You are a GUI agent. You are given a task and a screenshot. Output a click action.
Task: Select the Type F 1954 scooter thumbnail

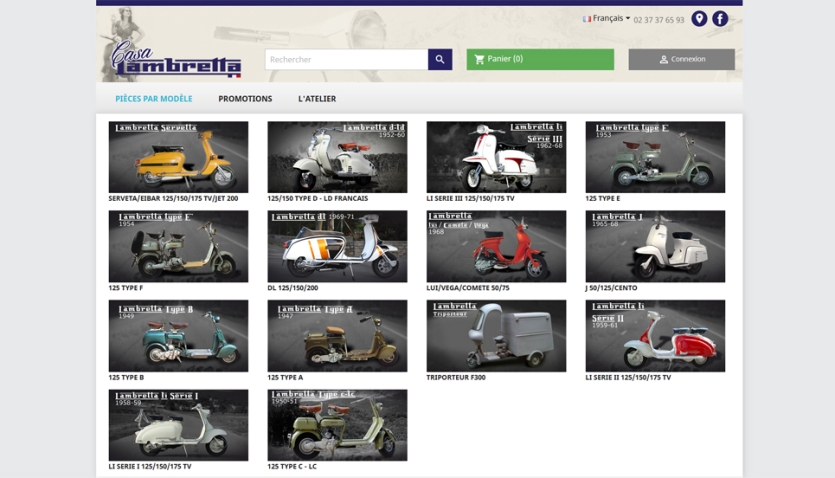tap(178, 246)
